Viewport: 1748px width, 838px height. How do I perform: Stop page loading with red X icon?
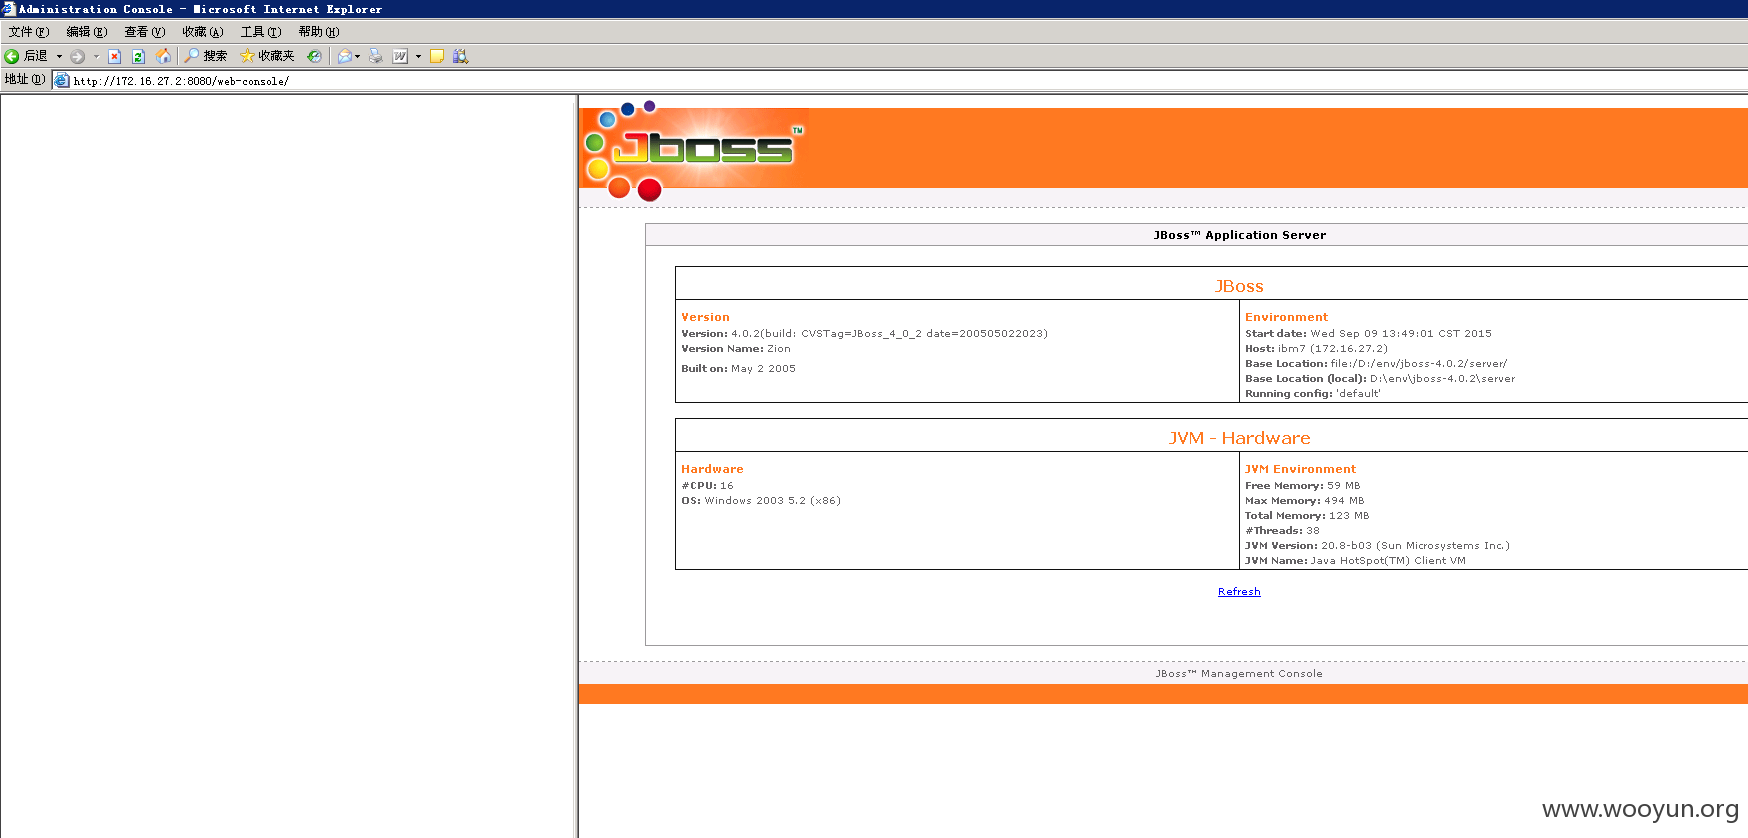114,56
